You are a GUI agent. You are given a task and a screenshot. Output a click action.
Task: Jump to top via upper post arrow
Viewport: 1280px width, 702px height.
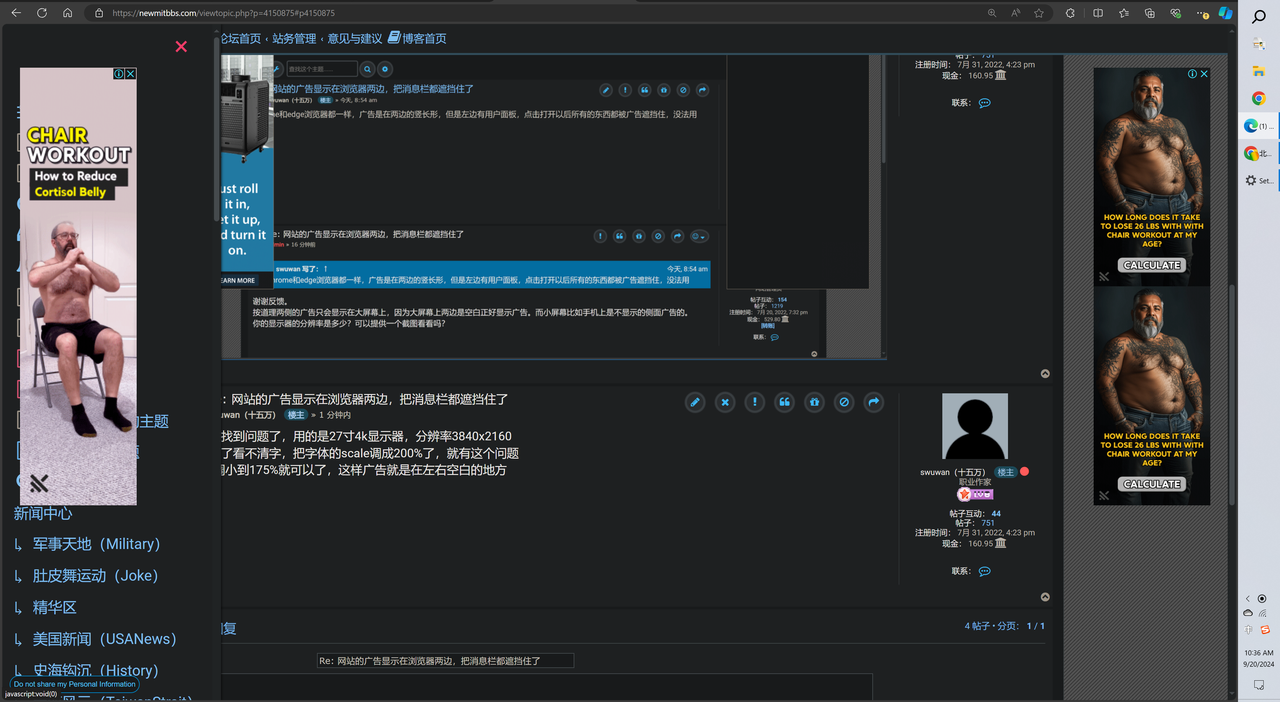[1045, 374]
